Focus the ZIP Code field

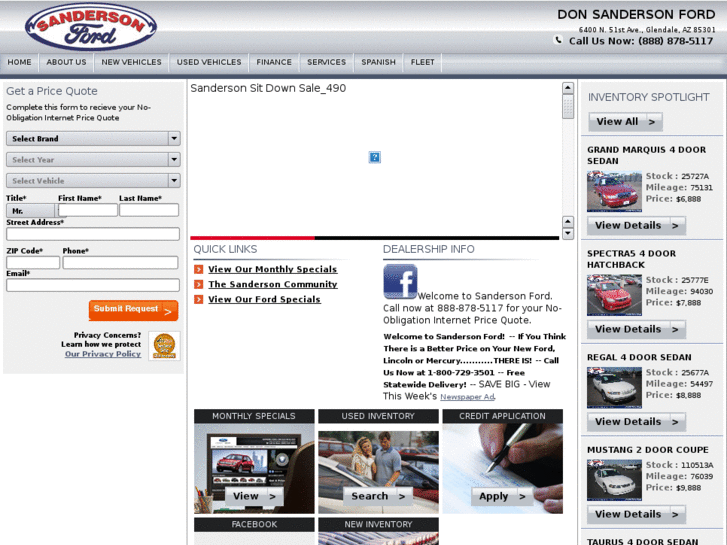(33, 263)
